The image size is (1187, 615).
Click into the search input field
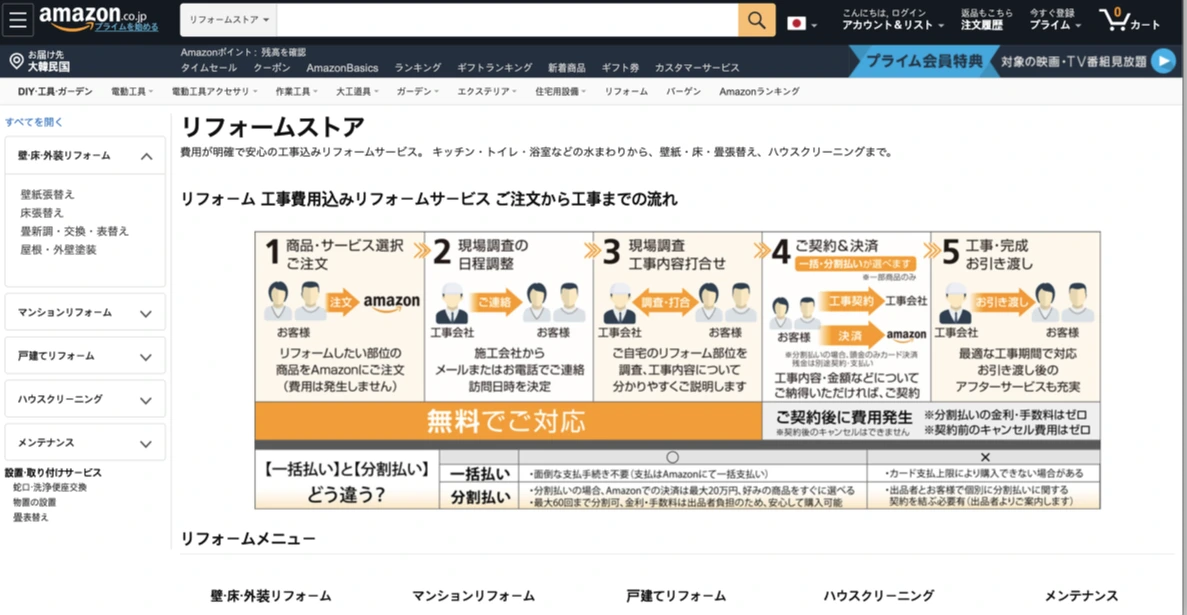(507, 20)
